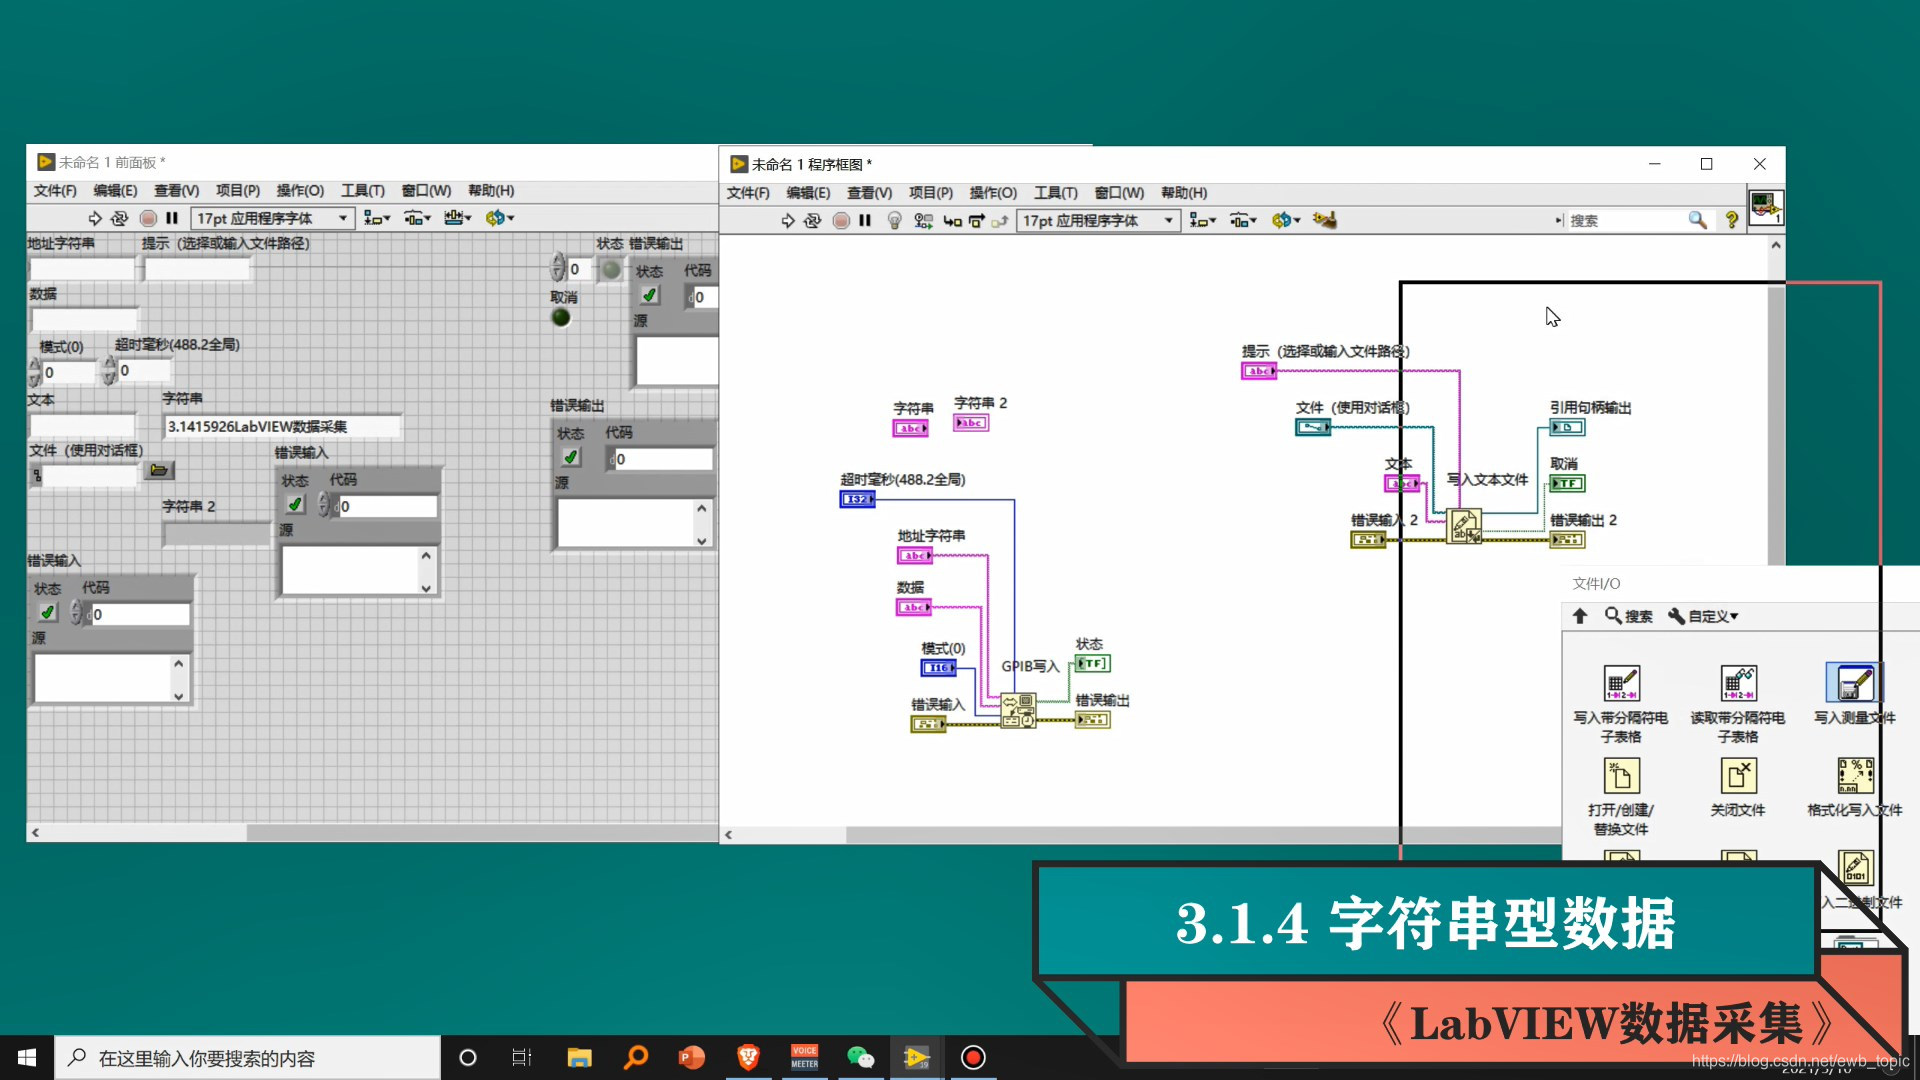
Task: Open 查看(V) menu in front panel window
Action: click(176, 190)
